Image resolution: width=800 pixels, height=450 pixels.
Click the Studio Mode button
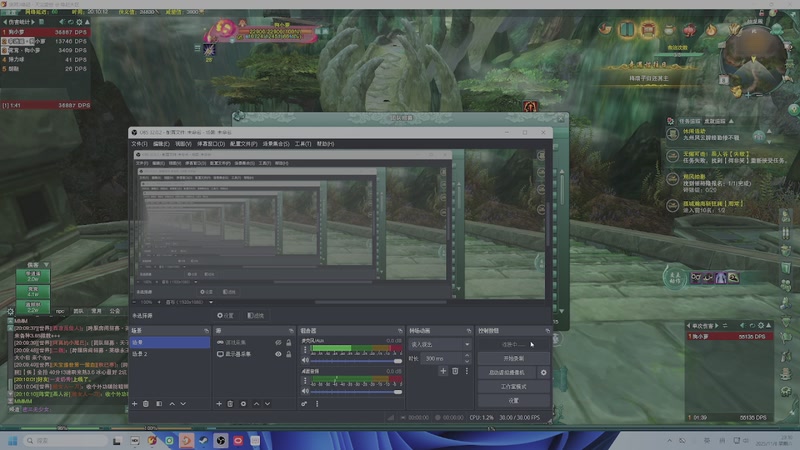click(514, 387)
